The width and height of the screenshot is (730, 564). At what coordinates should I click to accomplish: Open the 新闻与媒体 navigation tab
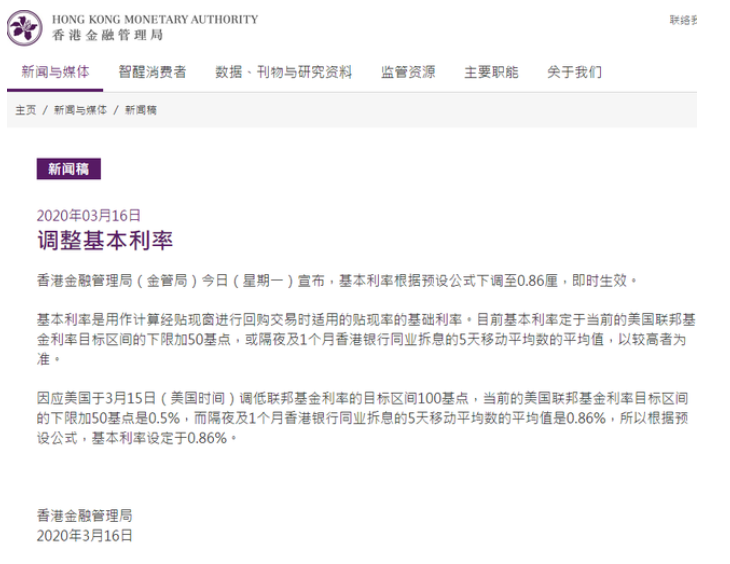pyautogui.click(x=55, y=72)
